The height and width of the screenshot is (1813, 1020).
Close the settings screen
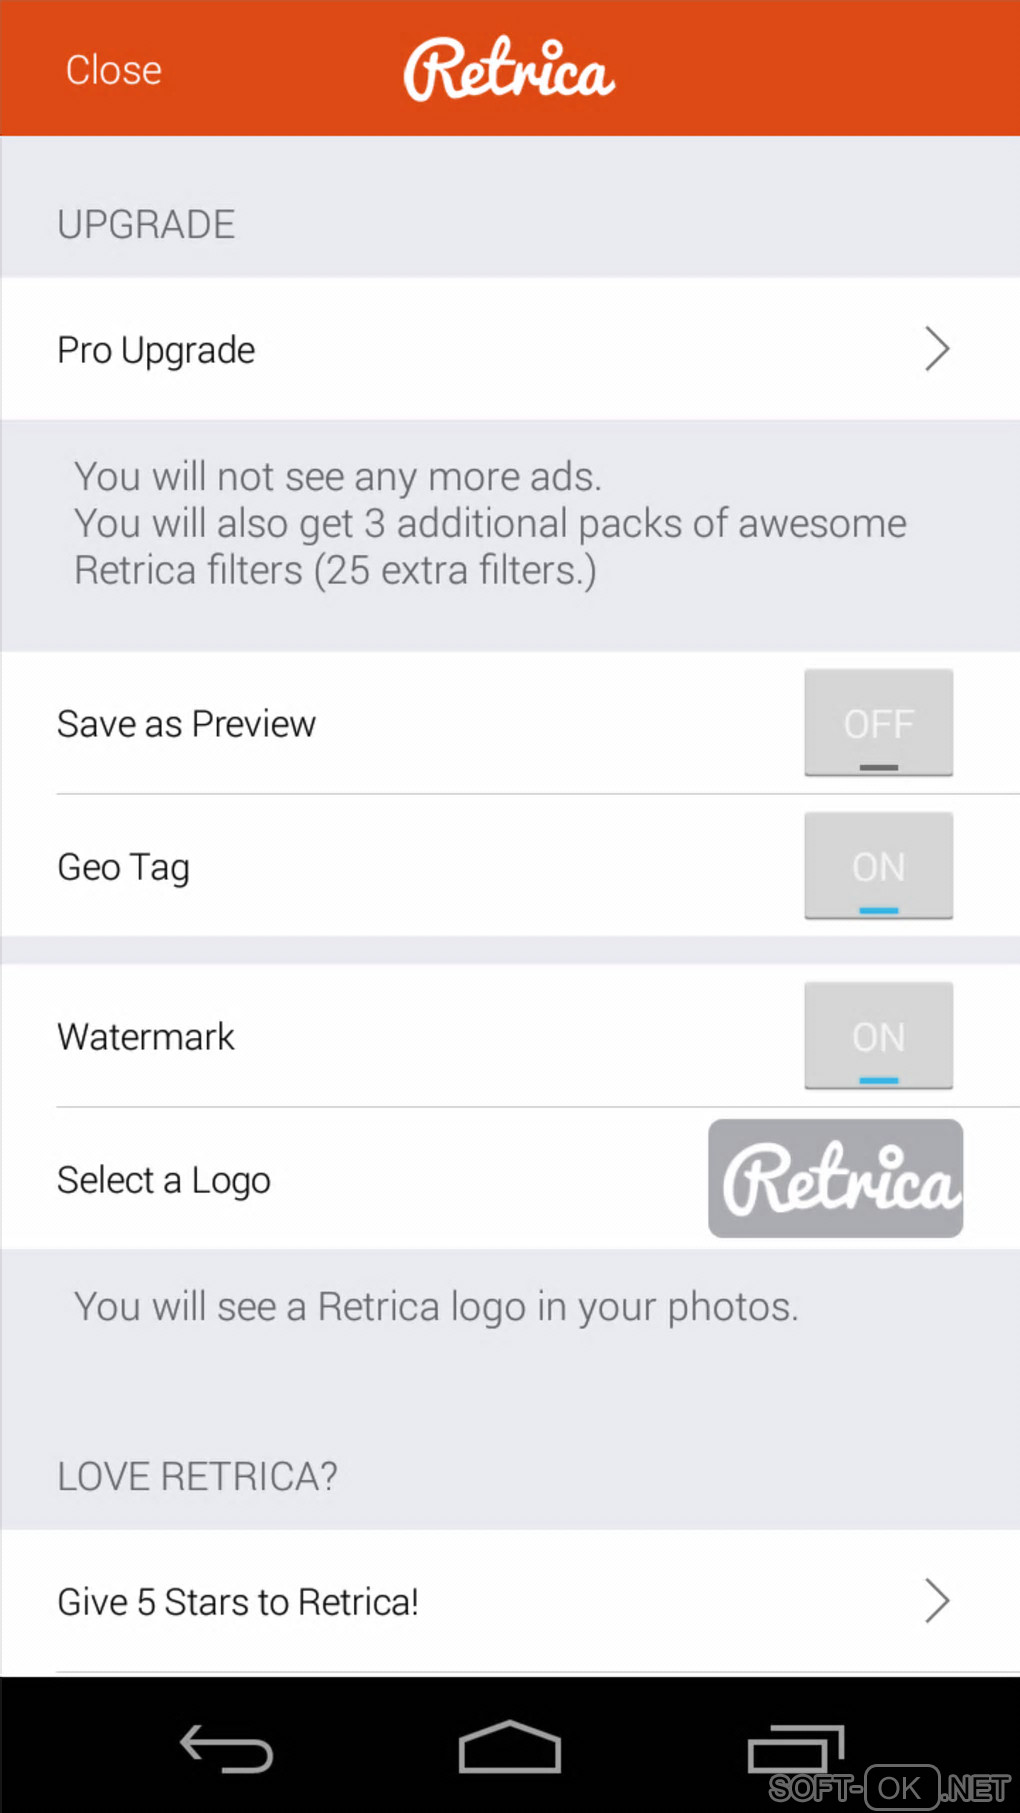coord(113,70)
